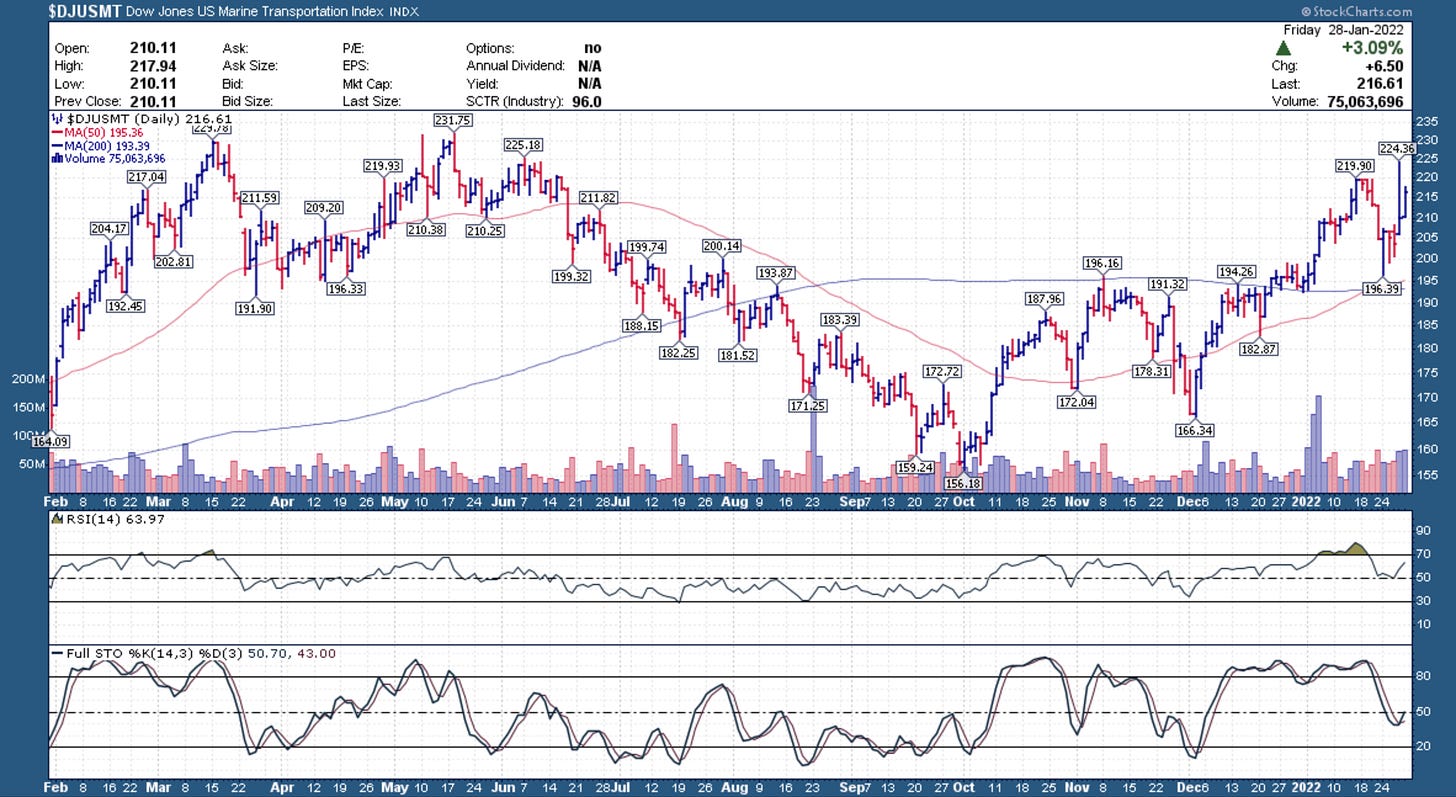The image size is (1456, 797).
Task: Click the date 'Friday 28-Jan-2022'
Action: click(1343, 30)
